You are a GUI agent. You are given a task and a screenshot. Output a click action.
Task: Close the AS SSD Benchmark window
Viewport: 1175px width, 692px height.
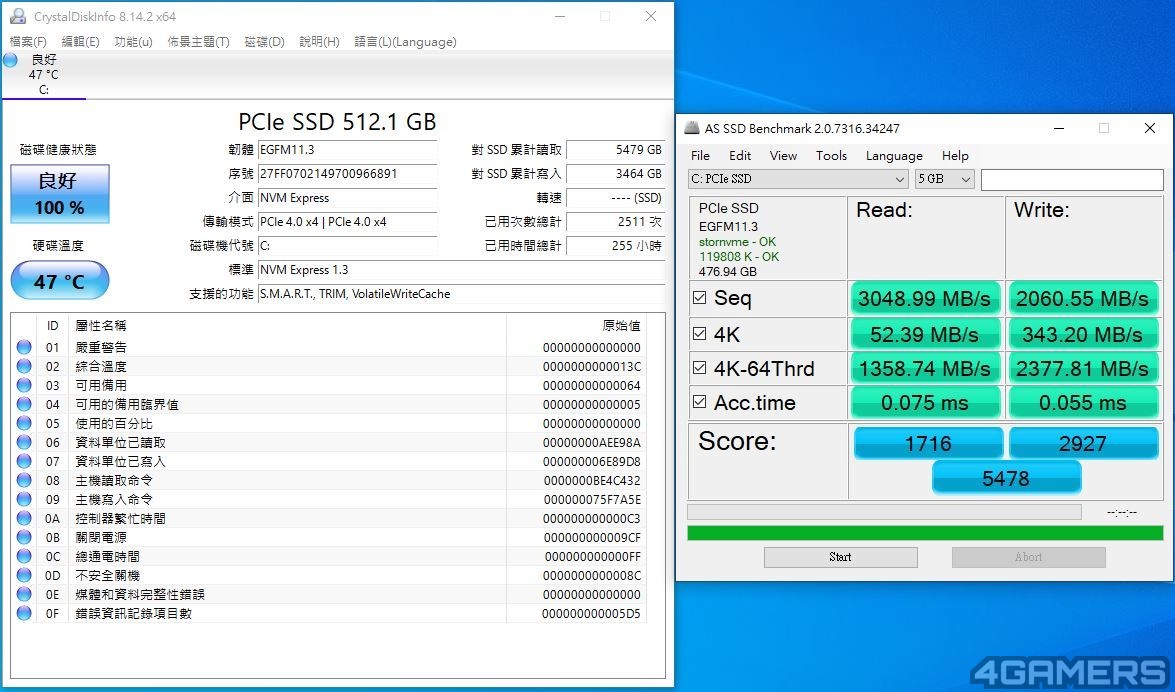1150,128
